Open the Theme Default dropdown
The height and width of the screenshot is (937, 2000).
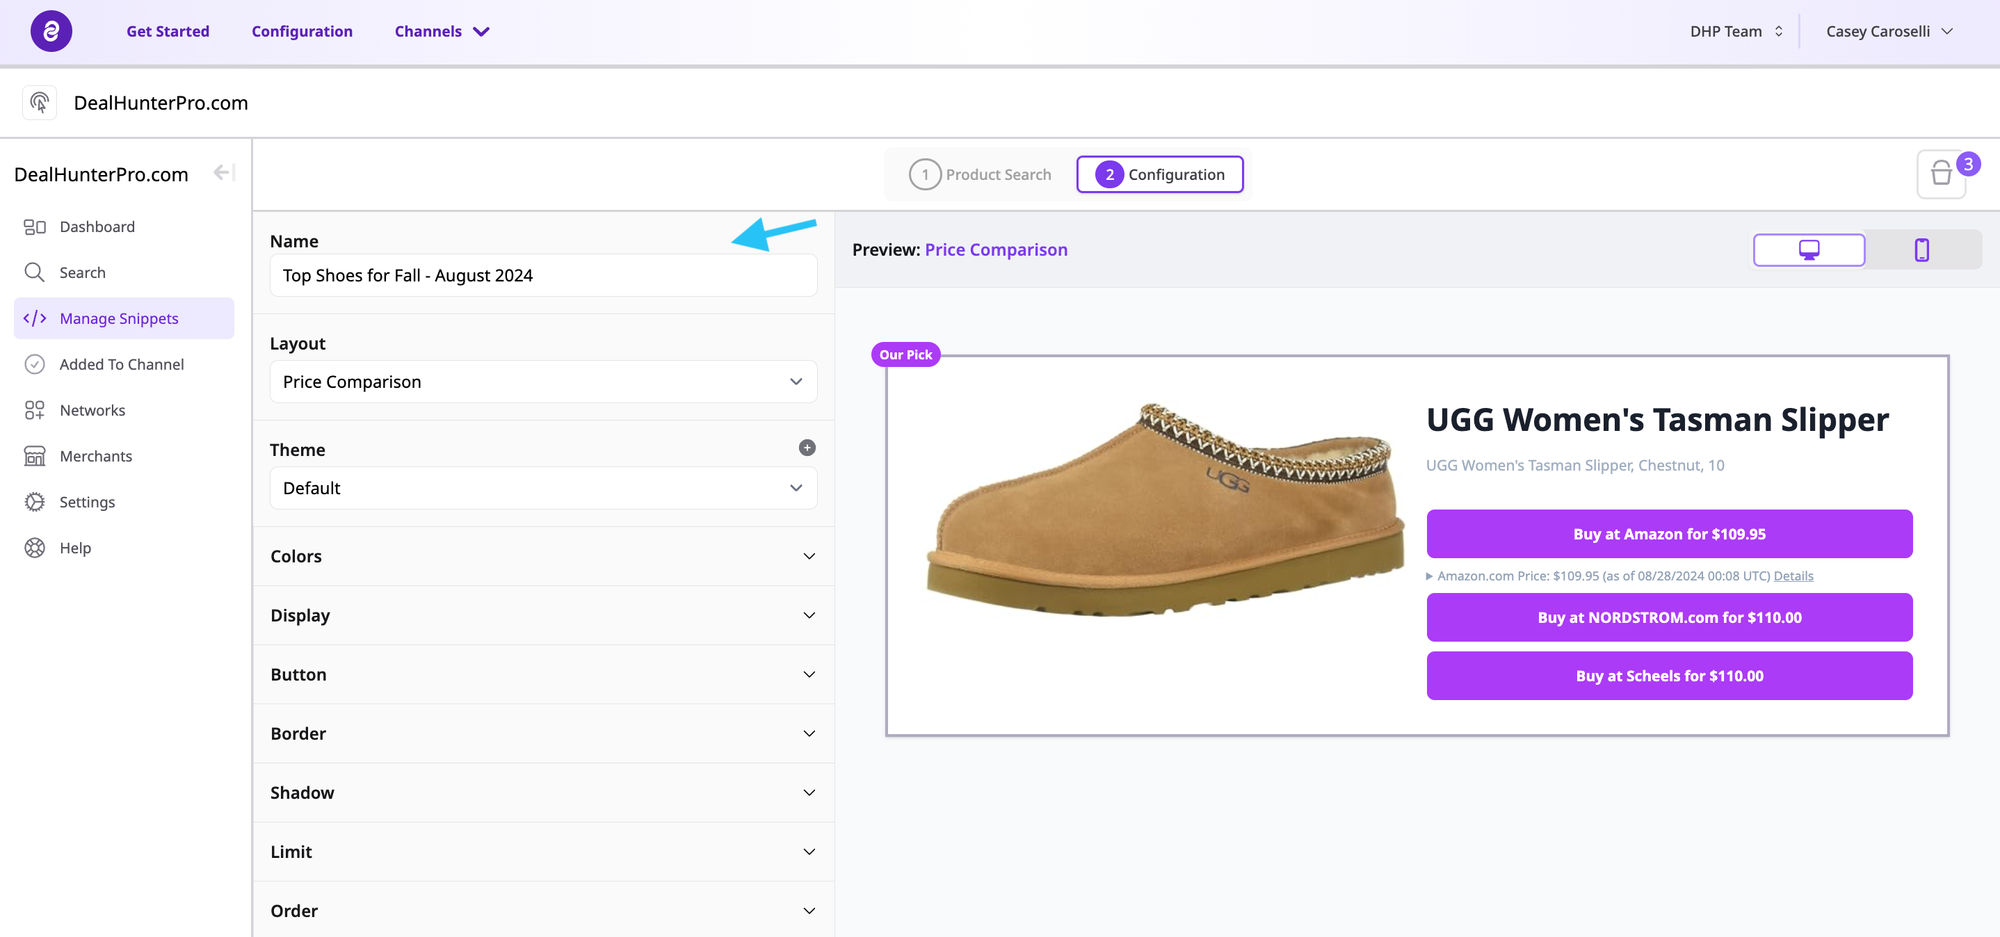pyautogui.click(x=544, y=488)
